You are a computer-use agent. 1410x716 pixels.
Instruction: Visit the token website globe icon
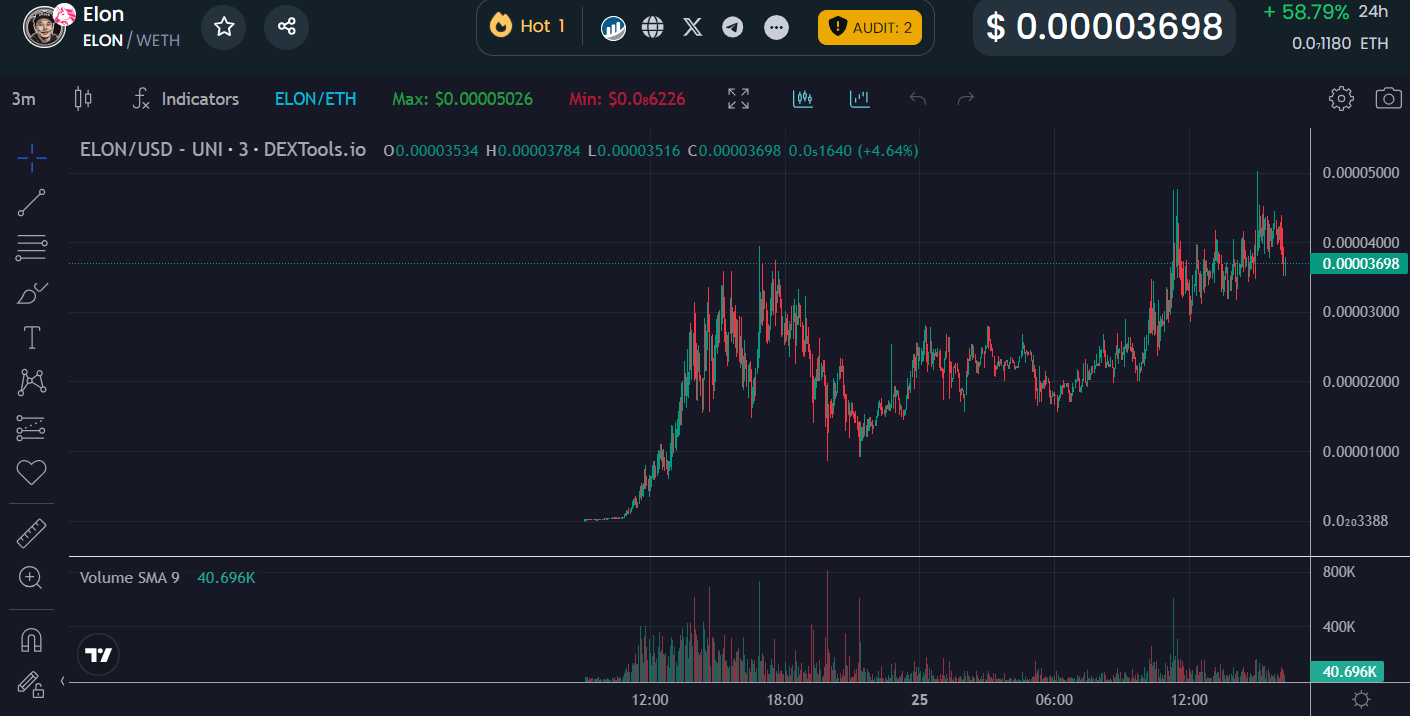tap(653, 27)
